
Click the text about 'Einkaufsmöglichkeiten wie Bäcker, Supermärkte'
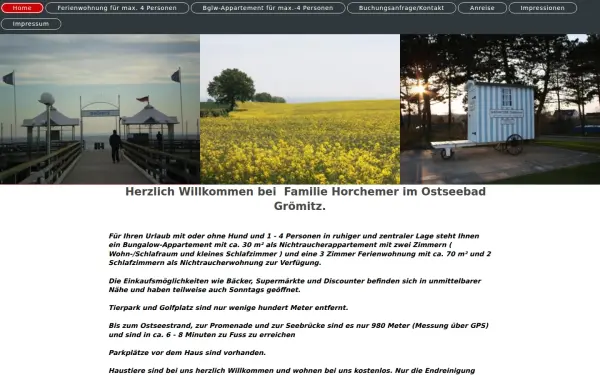(295, 285)
